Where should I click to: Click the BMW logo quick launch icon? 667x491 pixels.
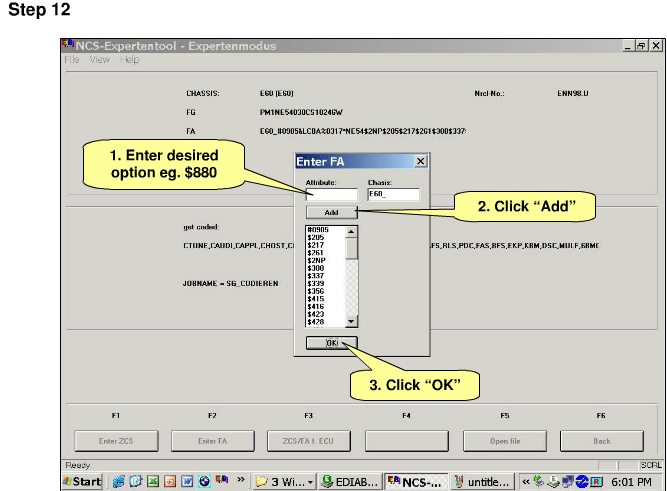pos(205,482)
